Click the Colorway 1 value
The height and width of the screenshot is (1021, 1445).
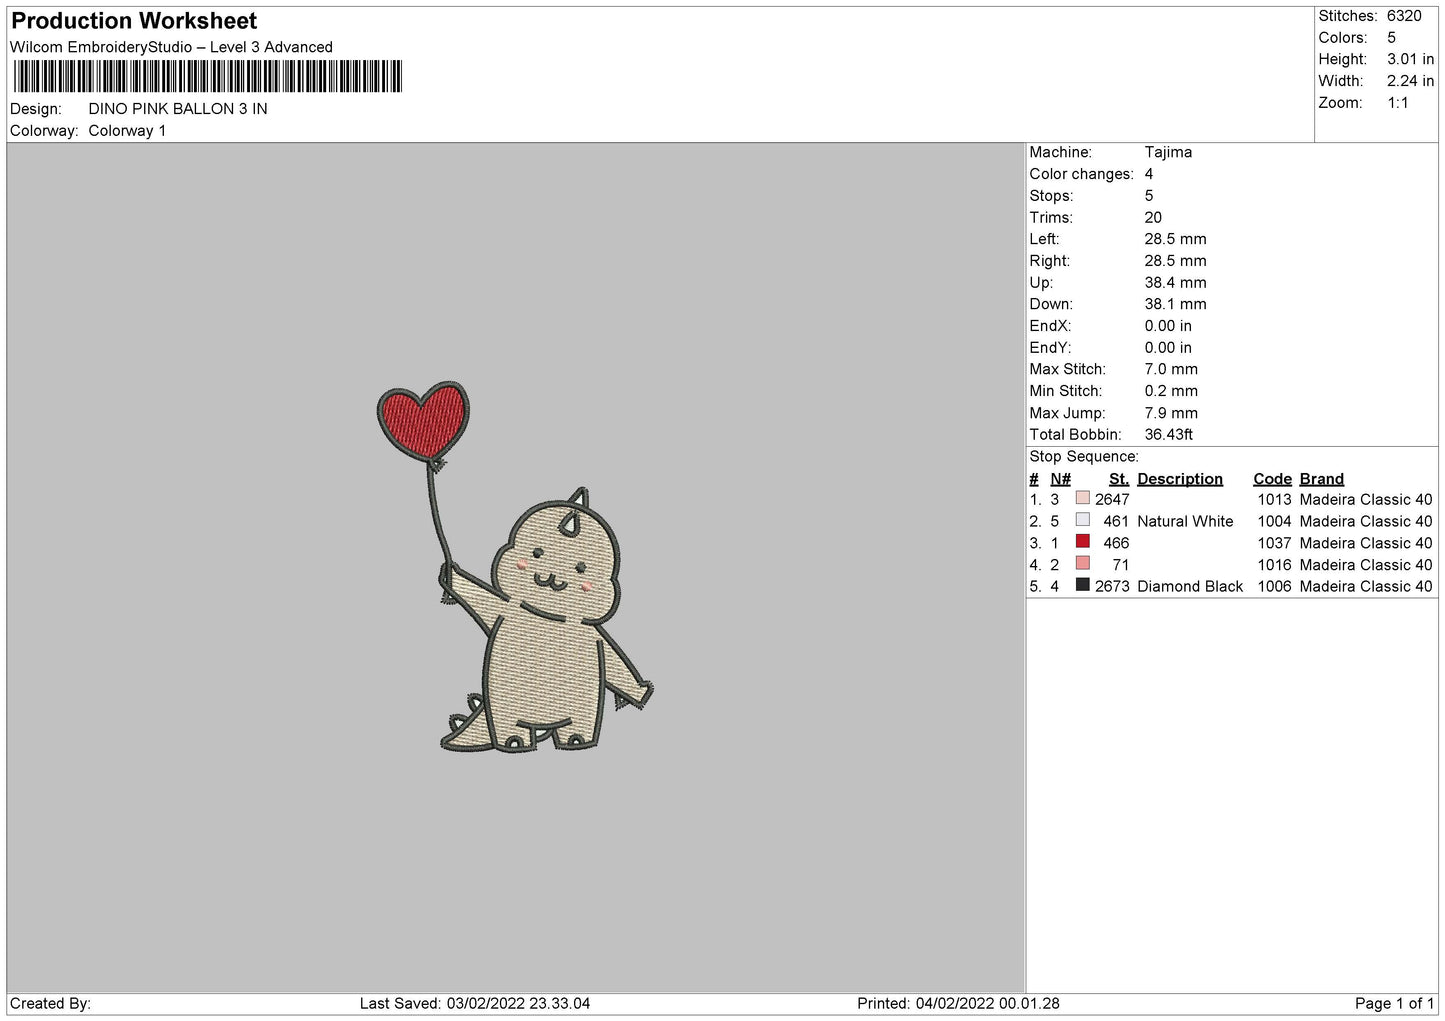[127, 131]
